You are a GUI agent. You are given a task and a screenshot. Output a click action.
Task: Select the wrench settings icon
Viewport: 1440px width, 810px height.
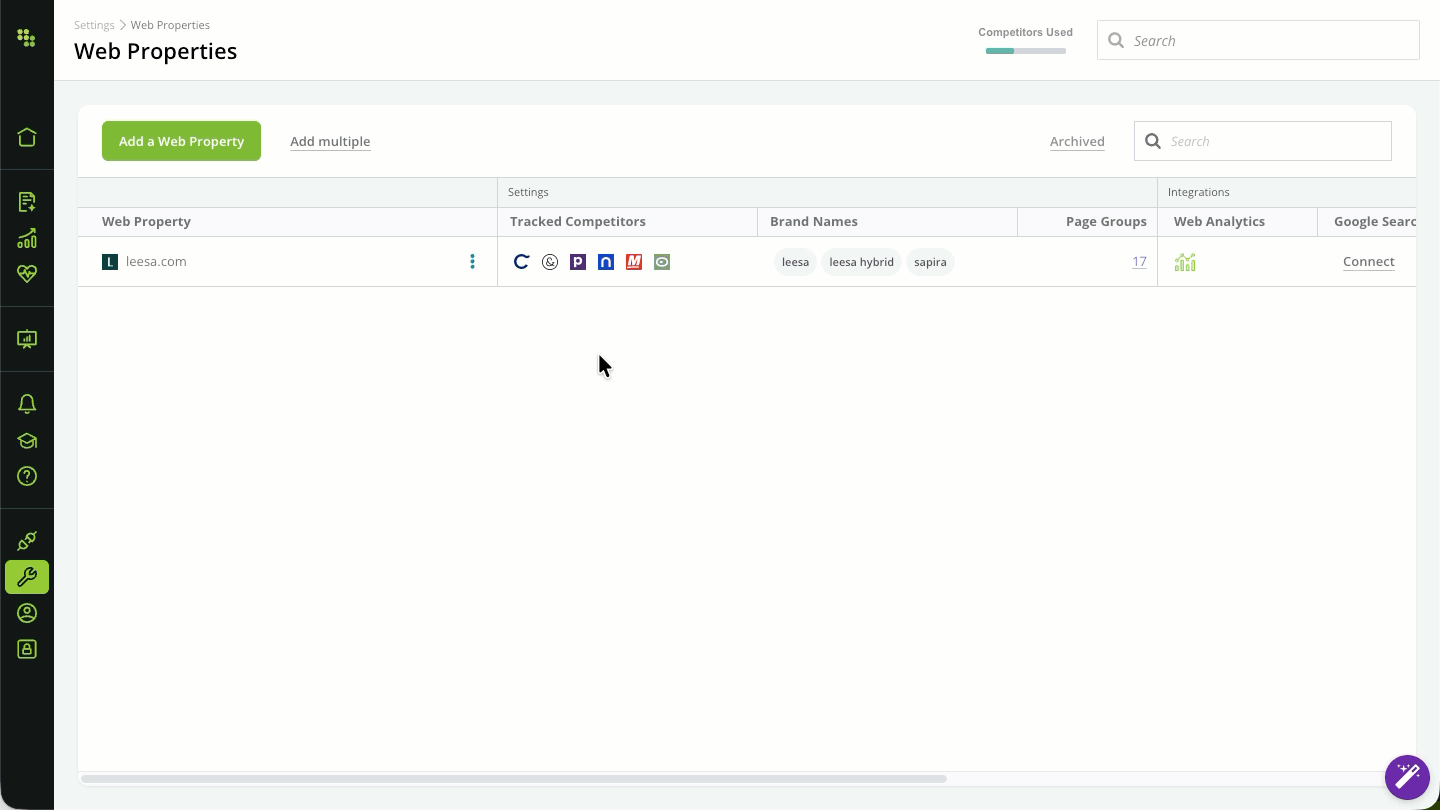[x=27, y=577]
